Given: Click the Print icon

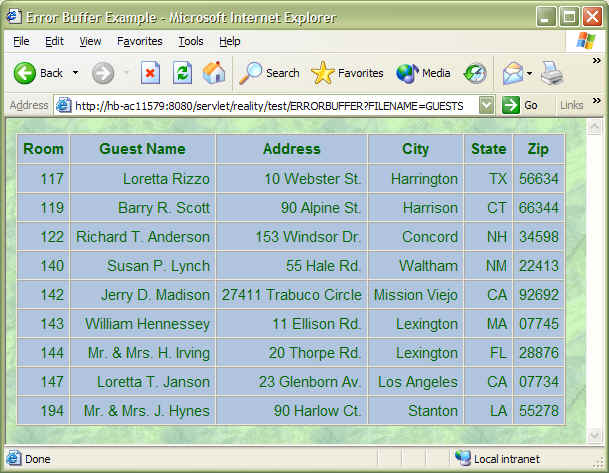Looking at the screenshot, I should coord(552,73).
